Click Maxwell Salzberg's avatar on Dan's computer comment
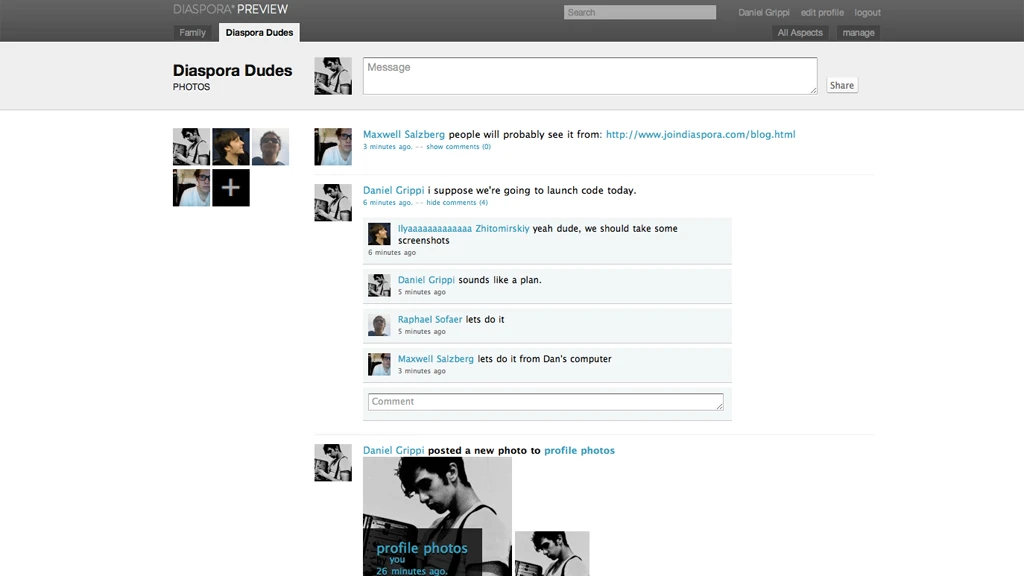Screen dimensions: 1024x576 379,364
